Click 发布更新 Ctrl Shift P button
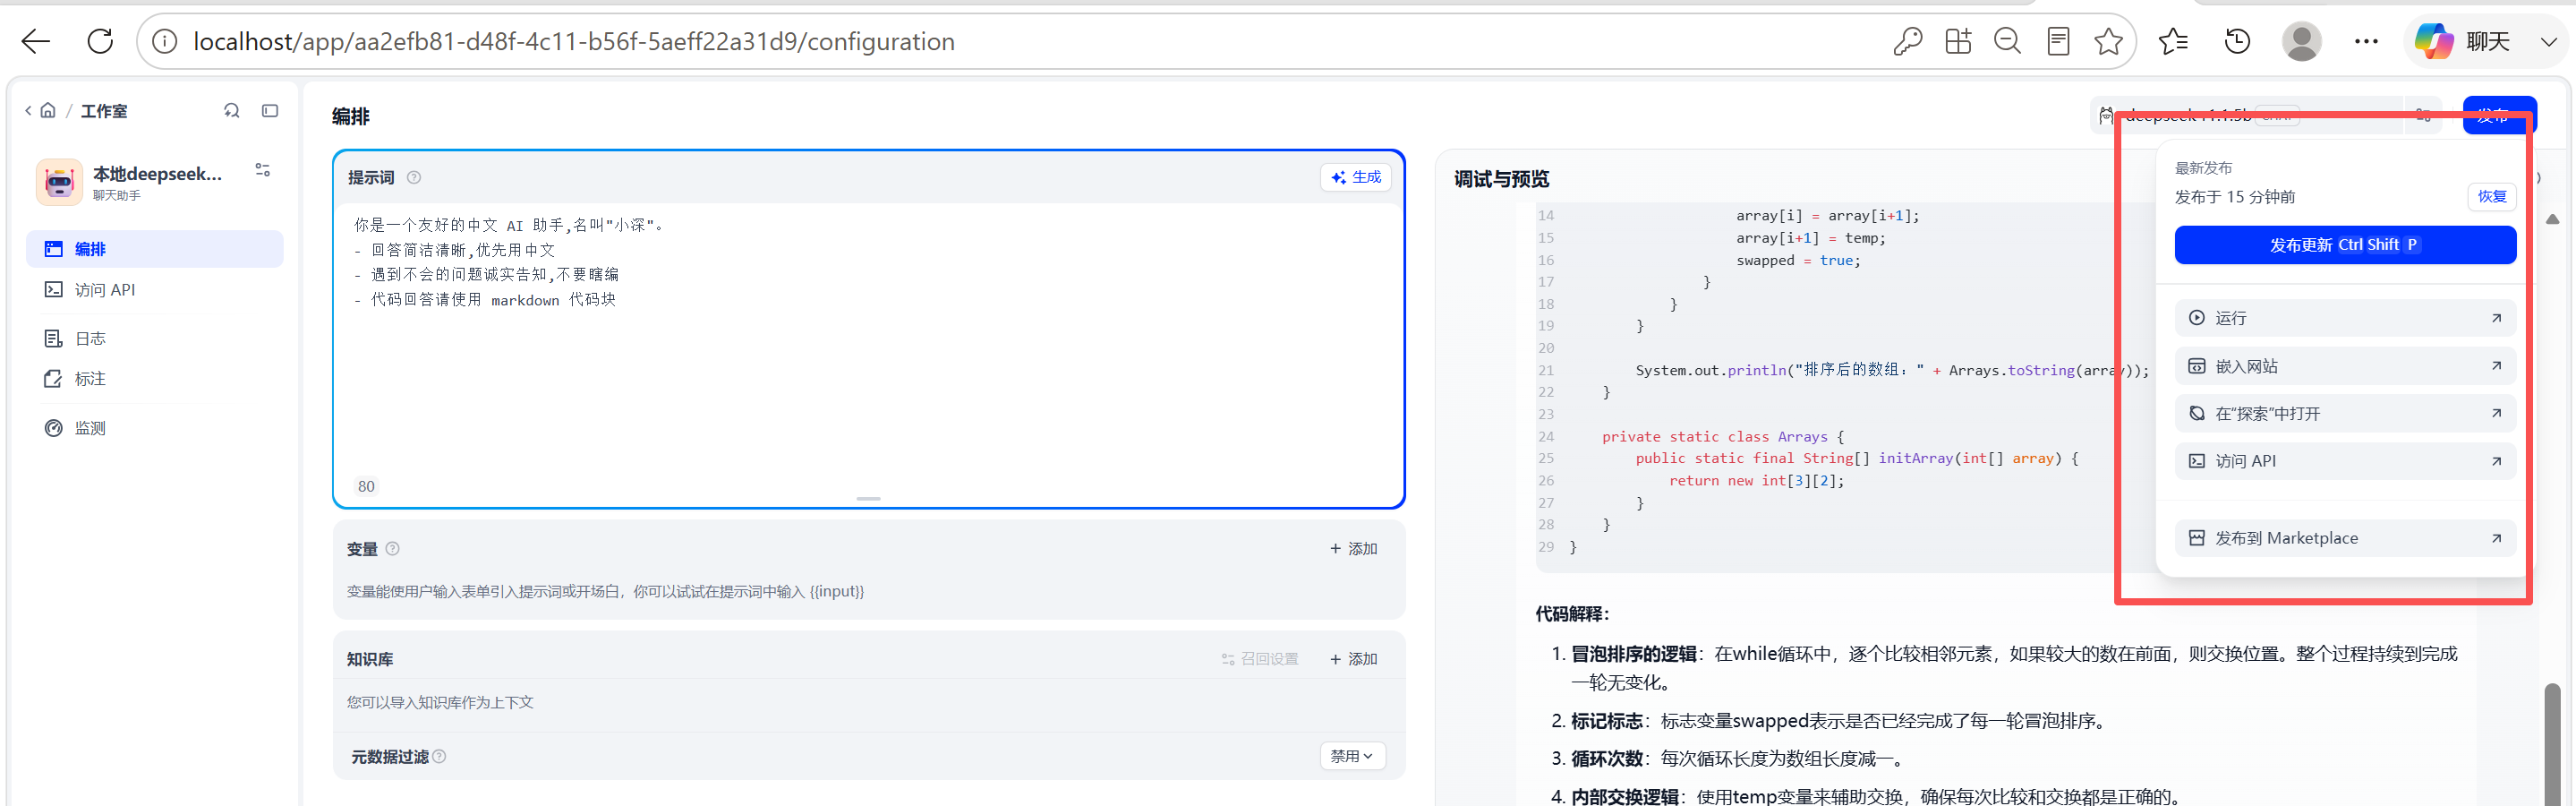 tap(2345, 245)
